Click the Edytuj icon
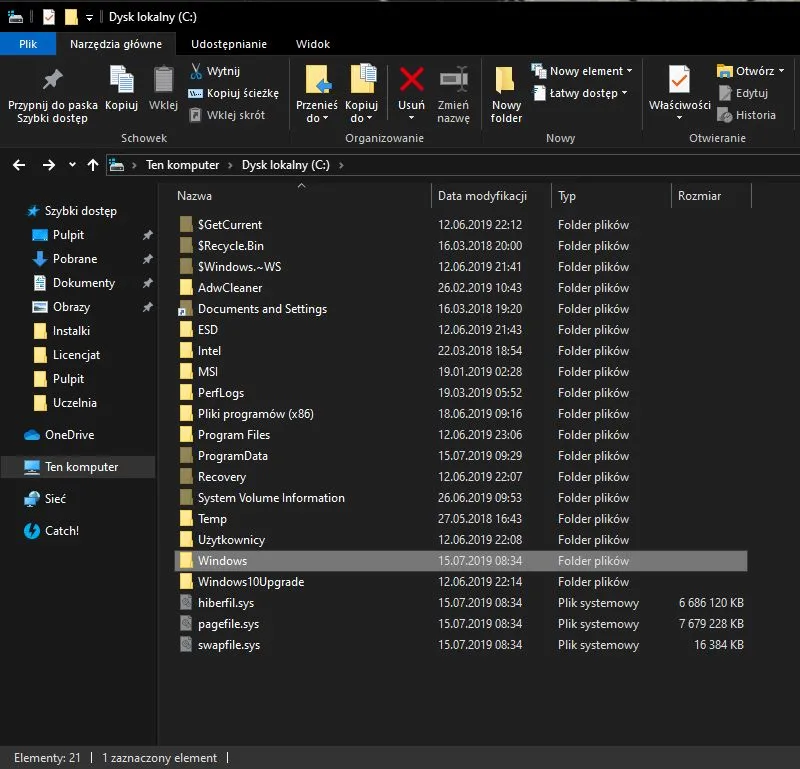 click(x=746, y=92)
